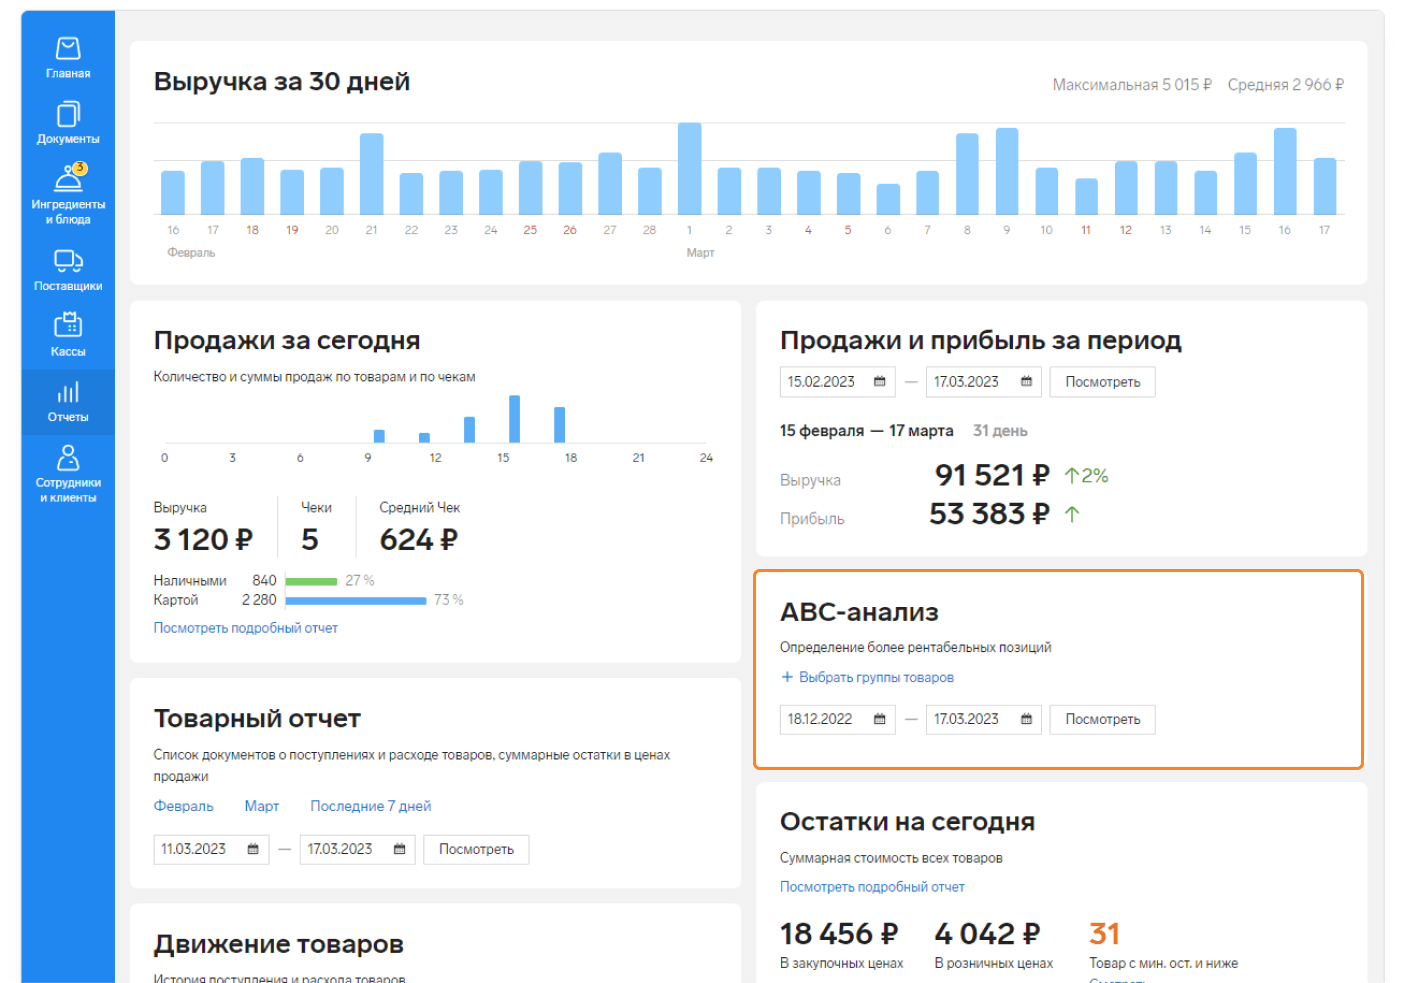
Task: Click green arrow next to Прибыль value
Action: click(x=1072, y=514)
